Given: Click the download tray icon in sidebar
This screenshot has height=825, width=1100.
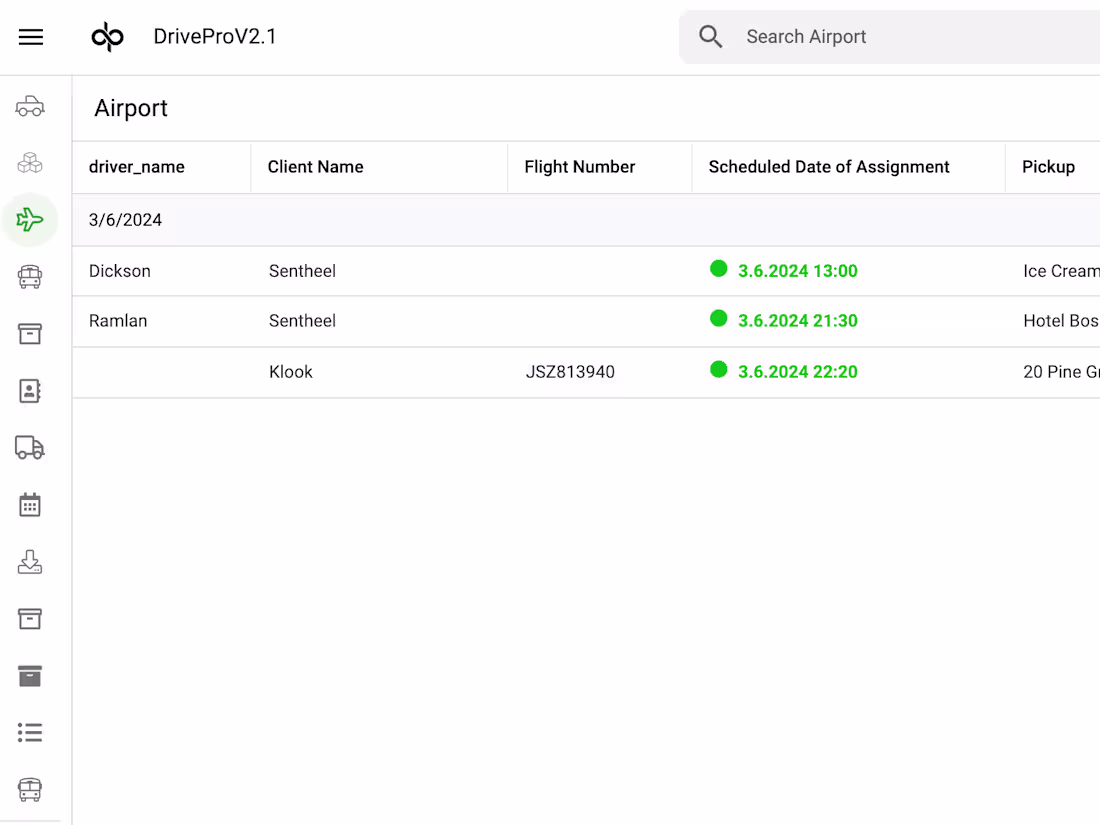Looking at the screenshot, I should (x=30, y=561).
